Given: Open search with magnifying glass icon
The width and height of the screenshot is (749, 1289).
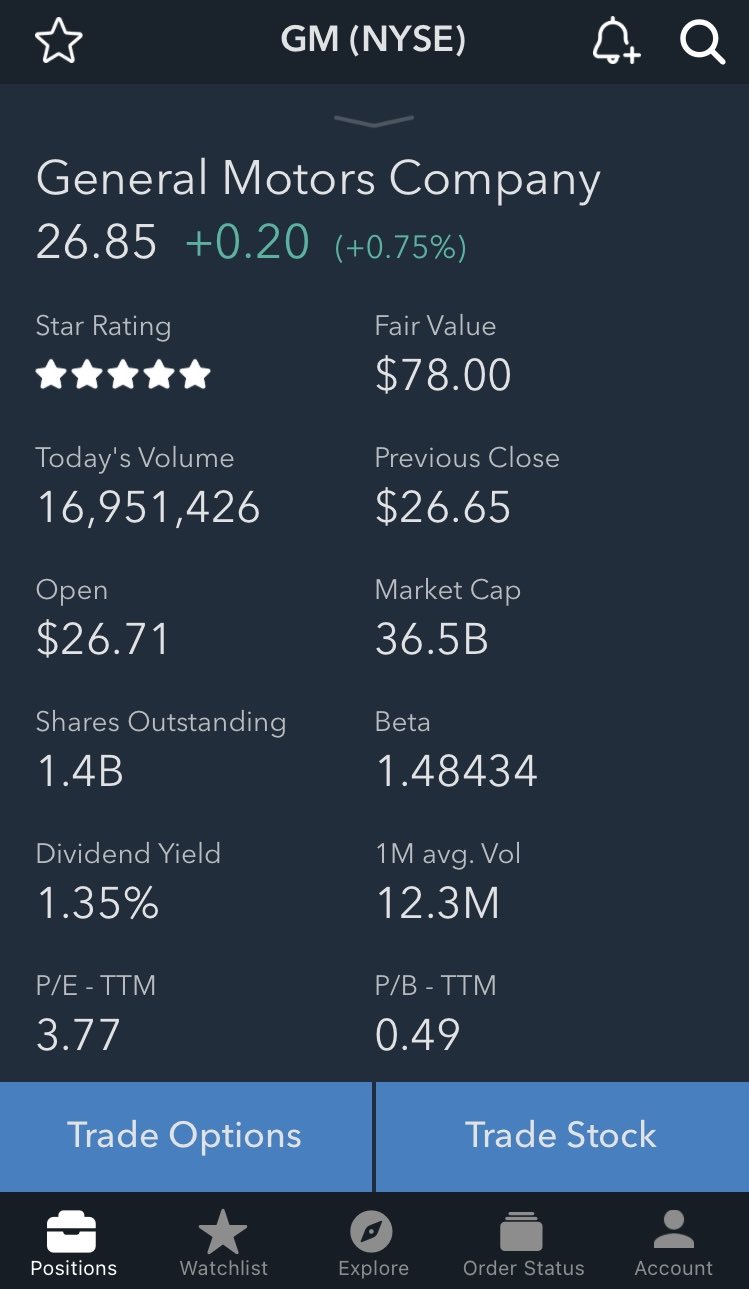Looking at the screenshot, I should pyautogui.click(x=702, y=42).
